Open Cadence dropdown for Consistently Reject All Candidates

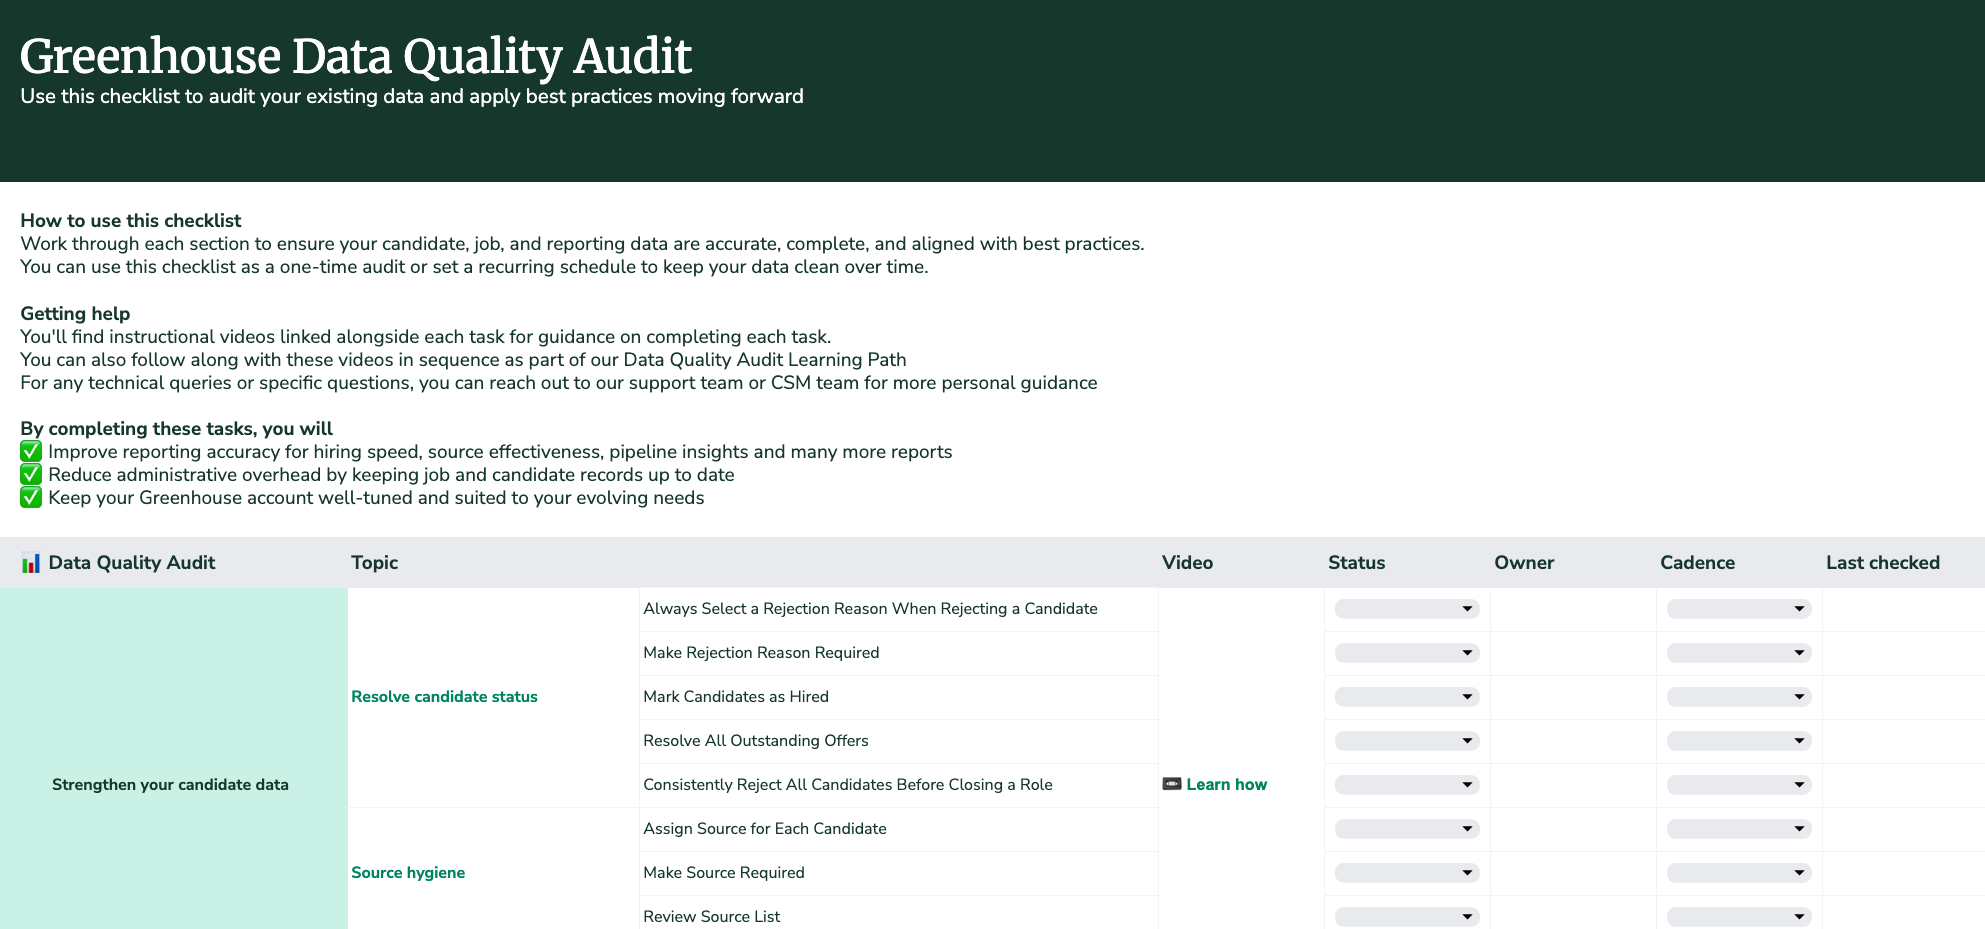coord(1738,785)
